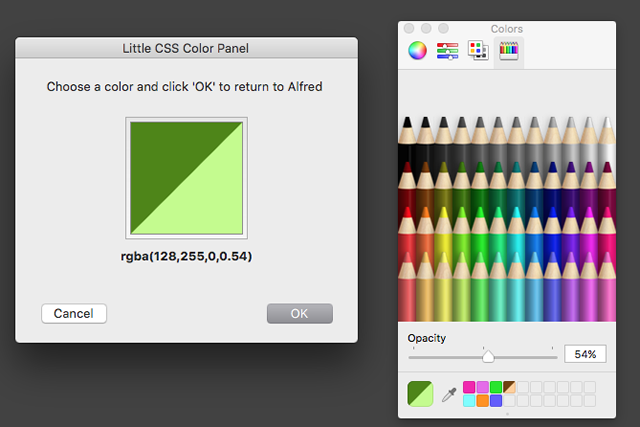Choose the brown half-transparent saved swatch
Screen dimensions: 640x427
coord(508,387)
